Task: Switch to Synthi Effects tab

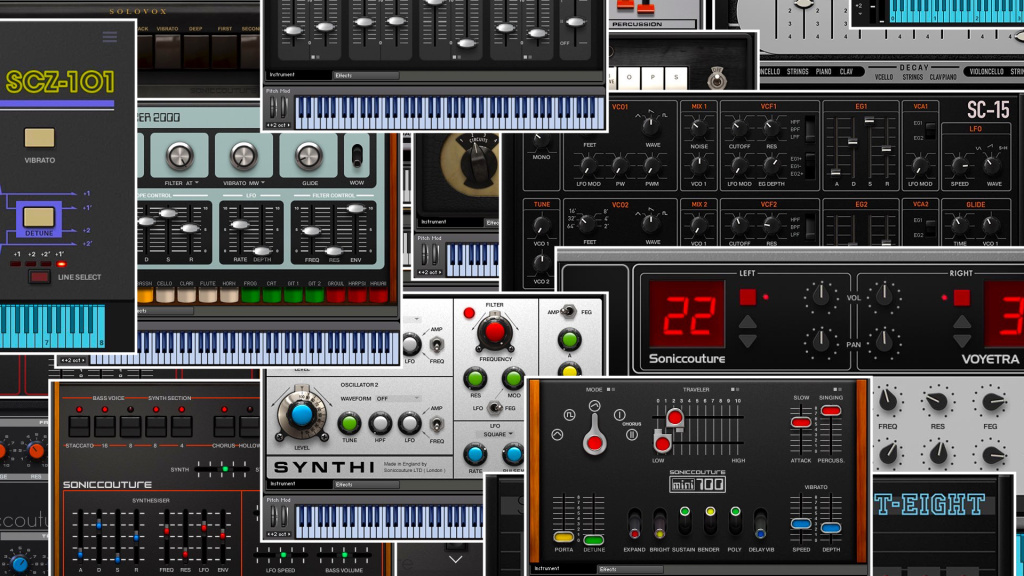Action: coord(366,485)
